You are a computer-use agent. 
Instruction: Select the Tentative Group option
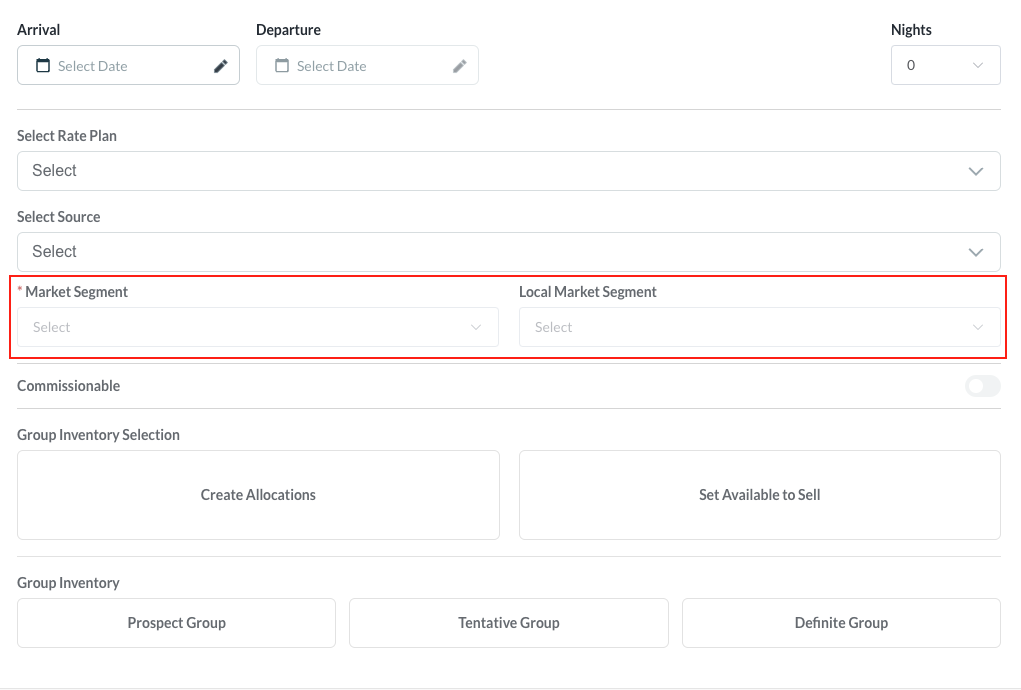pos(508,623)
